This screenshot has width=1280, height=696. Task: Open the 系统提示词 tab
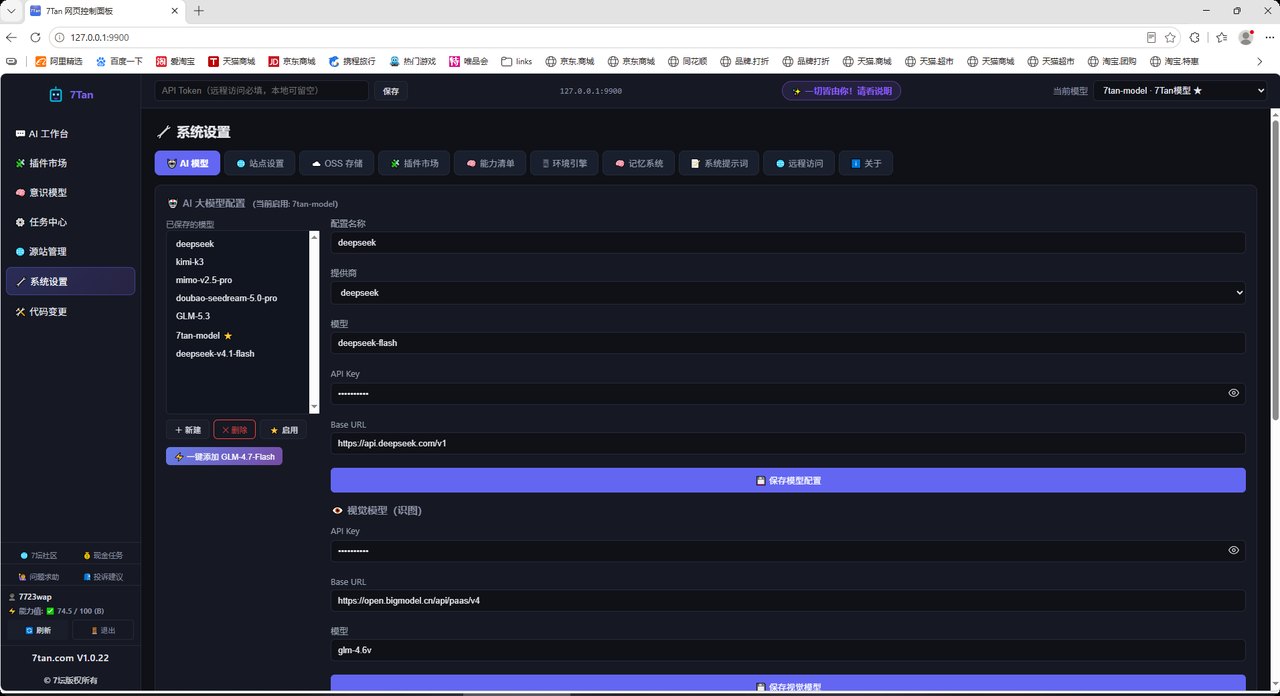tap(720, 163)
